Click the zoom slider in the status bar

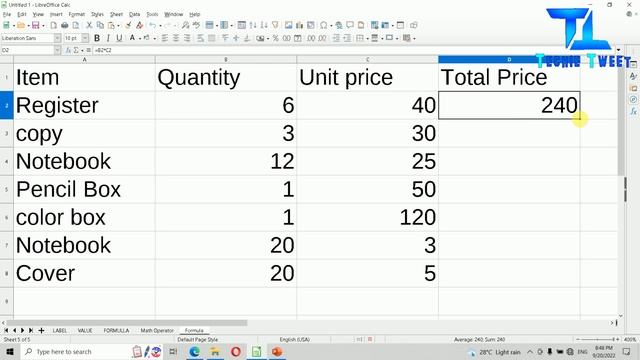[598, 339]
